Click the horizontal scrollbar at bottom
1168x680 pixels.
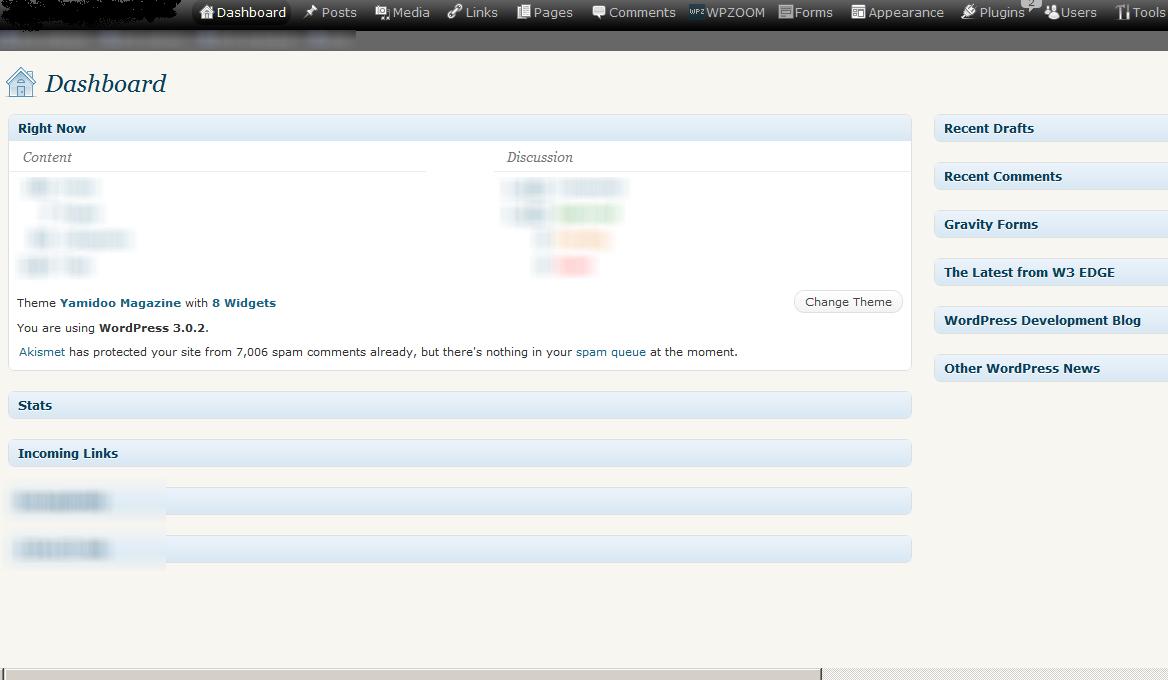click(410, 674)
